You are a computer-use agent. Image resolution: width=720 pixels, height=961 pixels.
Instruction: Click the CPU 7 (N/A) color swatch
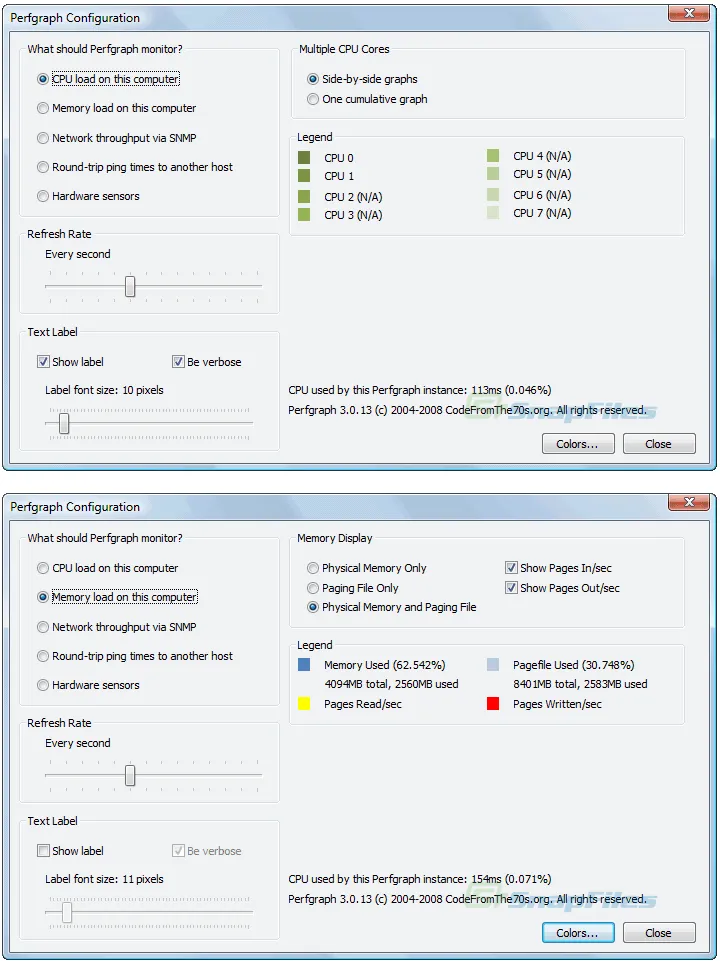[493, 213]
